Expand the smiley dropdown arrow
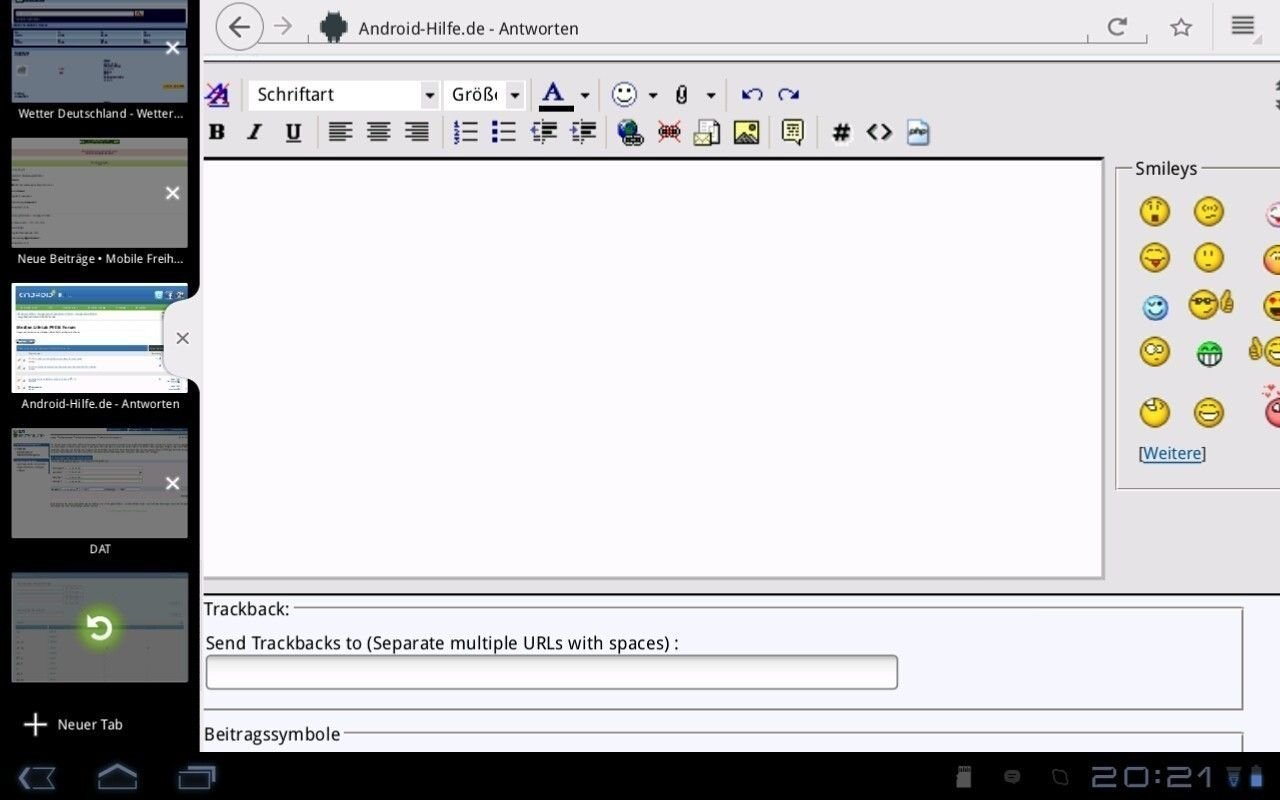 [x=653, y=96]
